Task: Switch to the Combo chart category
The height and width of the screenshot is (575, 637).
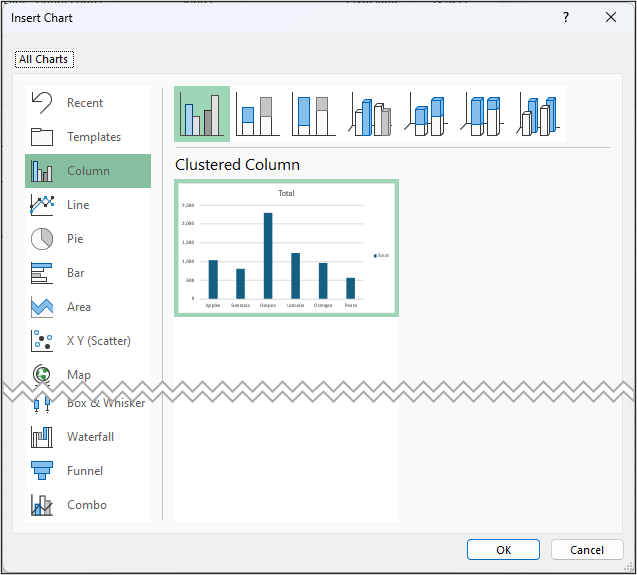Action: coord(86,505)
